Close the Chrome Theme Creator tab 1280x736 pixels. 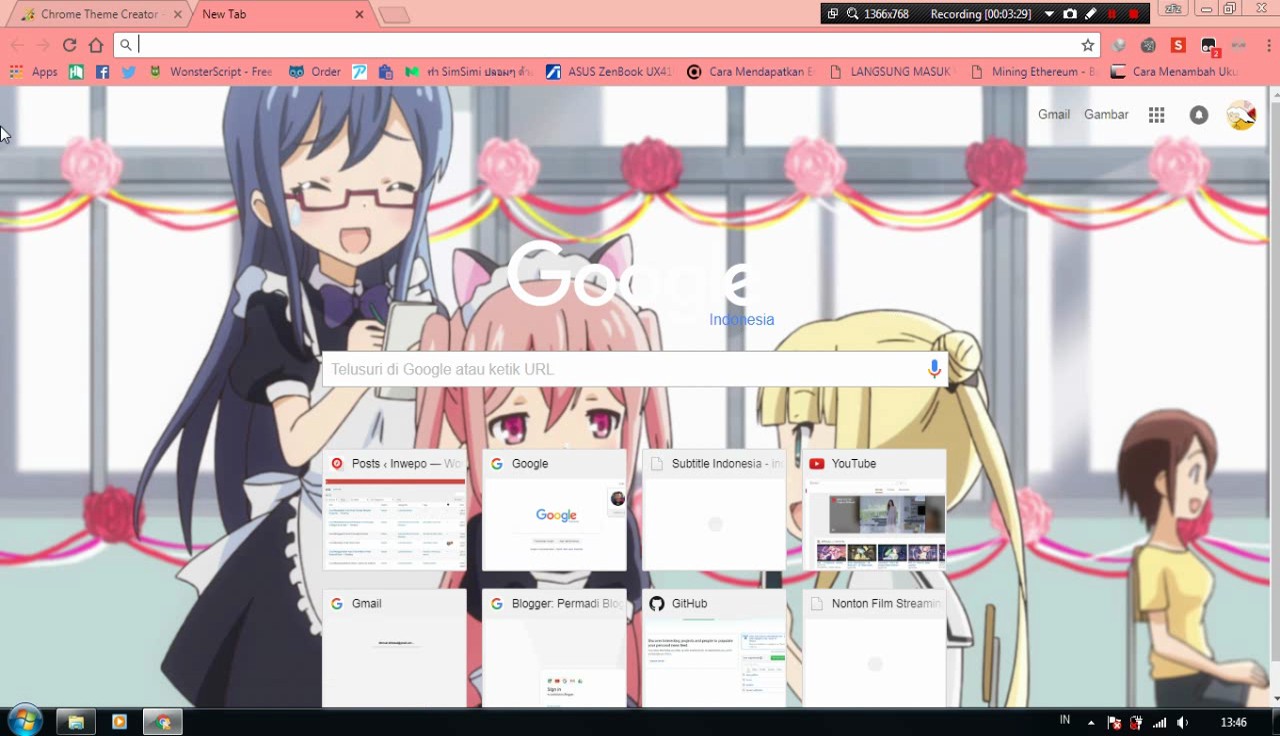coord(178,15)
